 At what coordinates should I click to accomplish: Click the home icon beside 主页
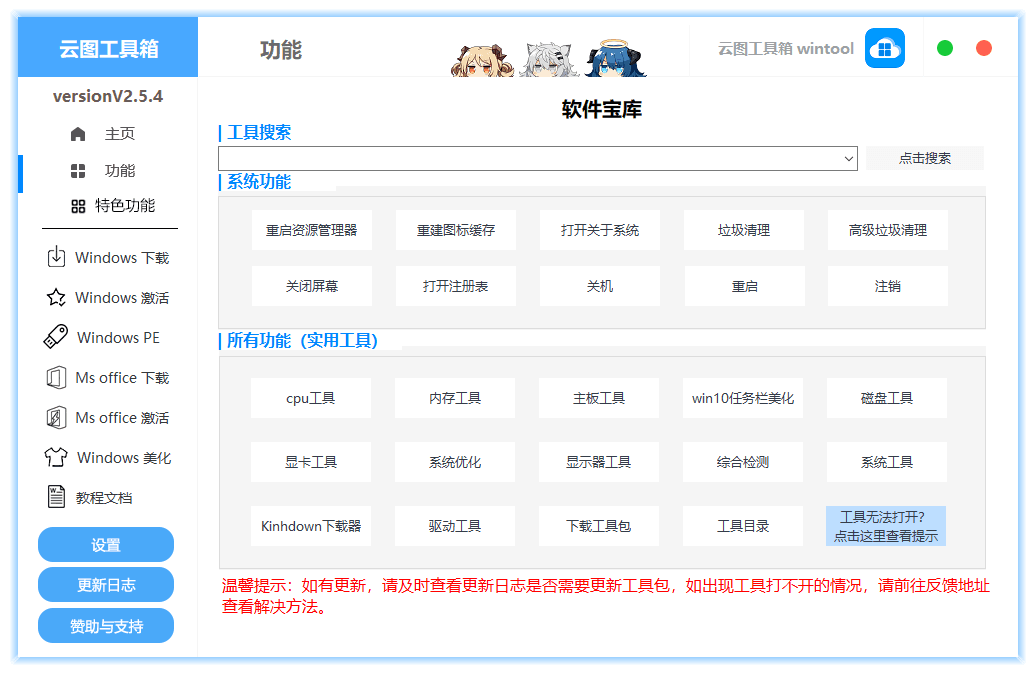[x=78, y=134]
